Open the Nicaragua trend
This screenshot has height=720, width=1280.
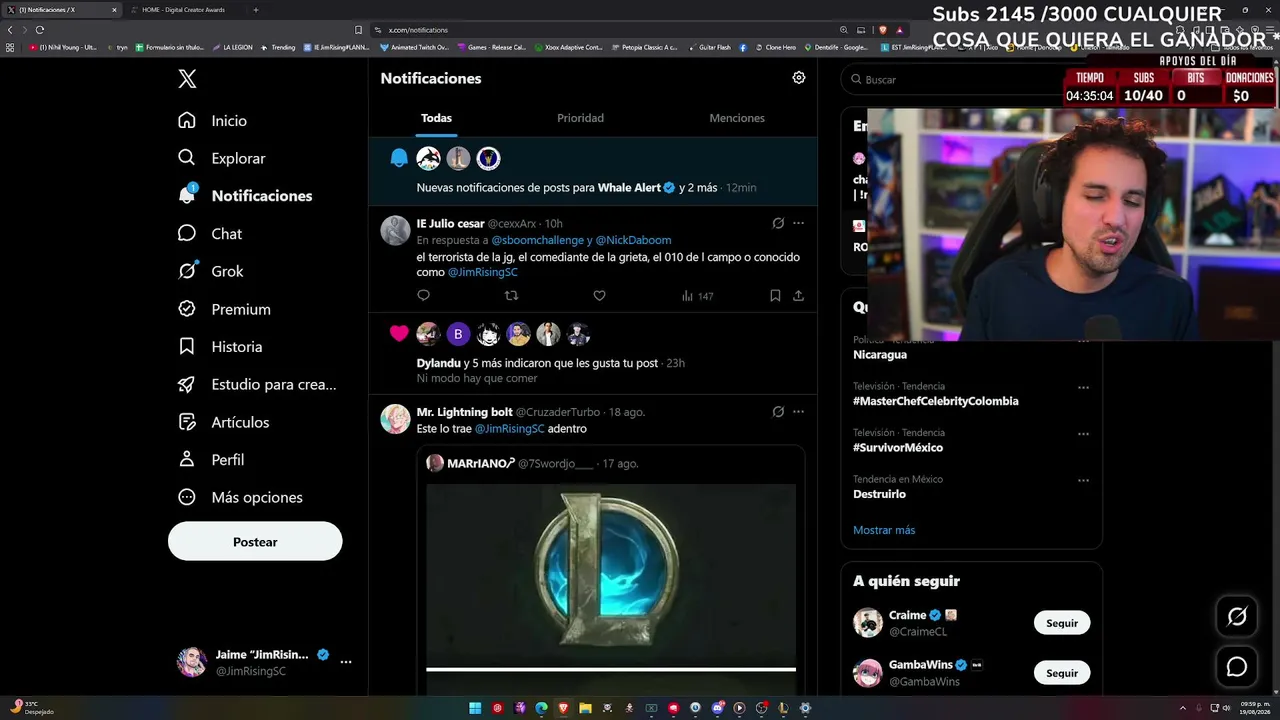pyautogui.click(x=880, y=355)
